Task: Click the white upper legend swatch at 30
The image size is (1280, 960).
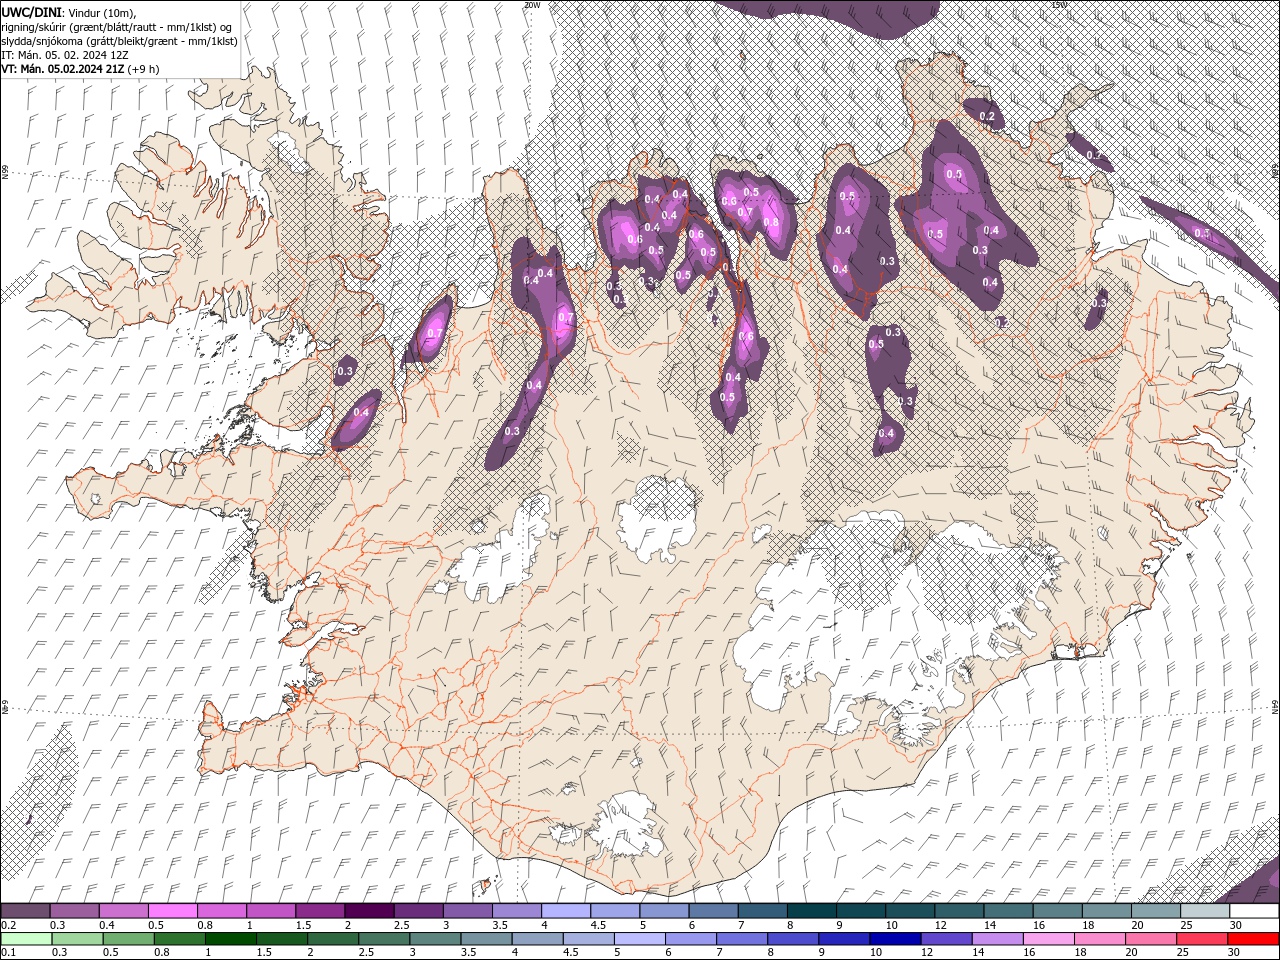Action: pos(1253,911)
